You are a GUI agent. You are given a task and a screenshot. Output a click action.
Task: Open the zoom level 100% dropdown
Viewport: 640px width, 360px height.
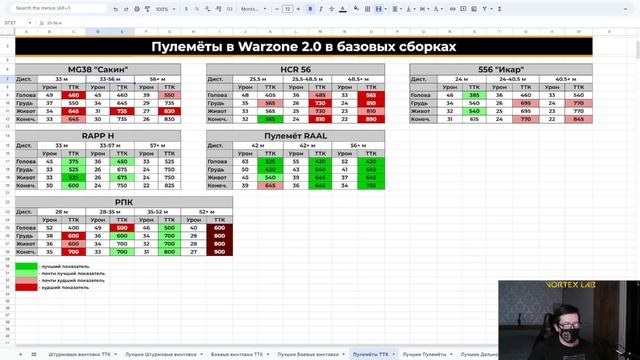click(165, 9)
